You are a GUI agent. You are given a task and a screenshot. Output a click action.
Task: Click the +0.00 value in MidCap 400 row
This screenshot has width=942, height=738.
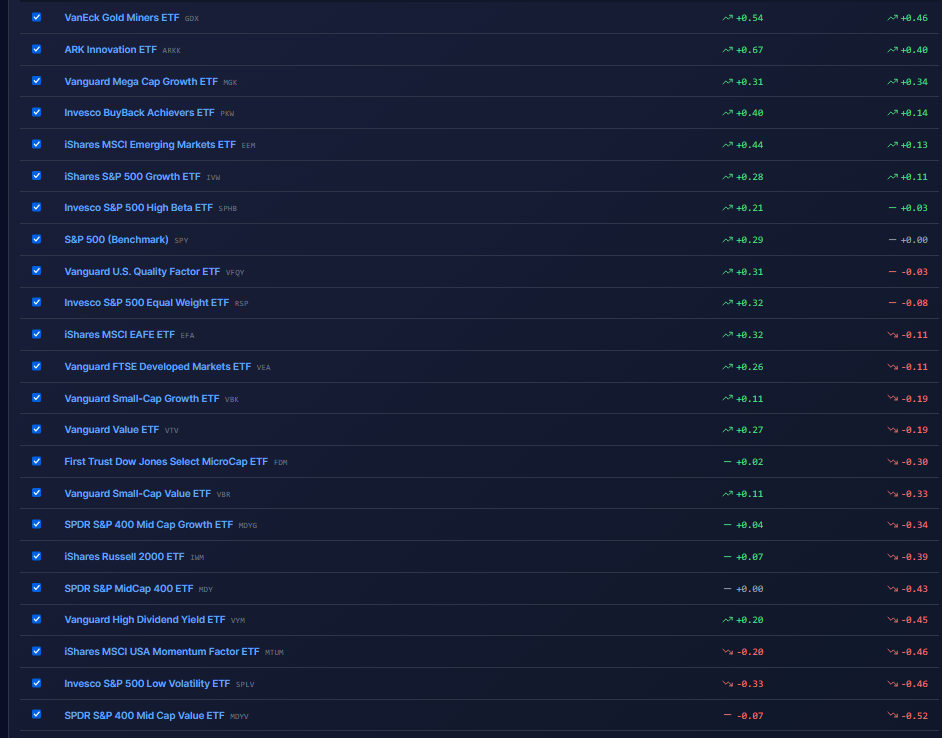pyautogui.click(x=749, y=588)
